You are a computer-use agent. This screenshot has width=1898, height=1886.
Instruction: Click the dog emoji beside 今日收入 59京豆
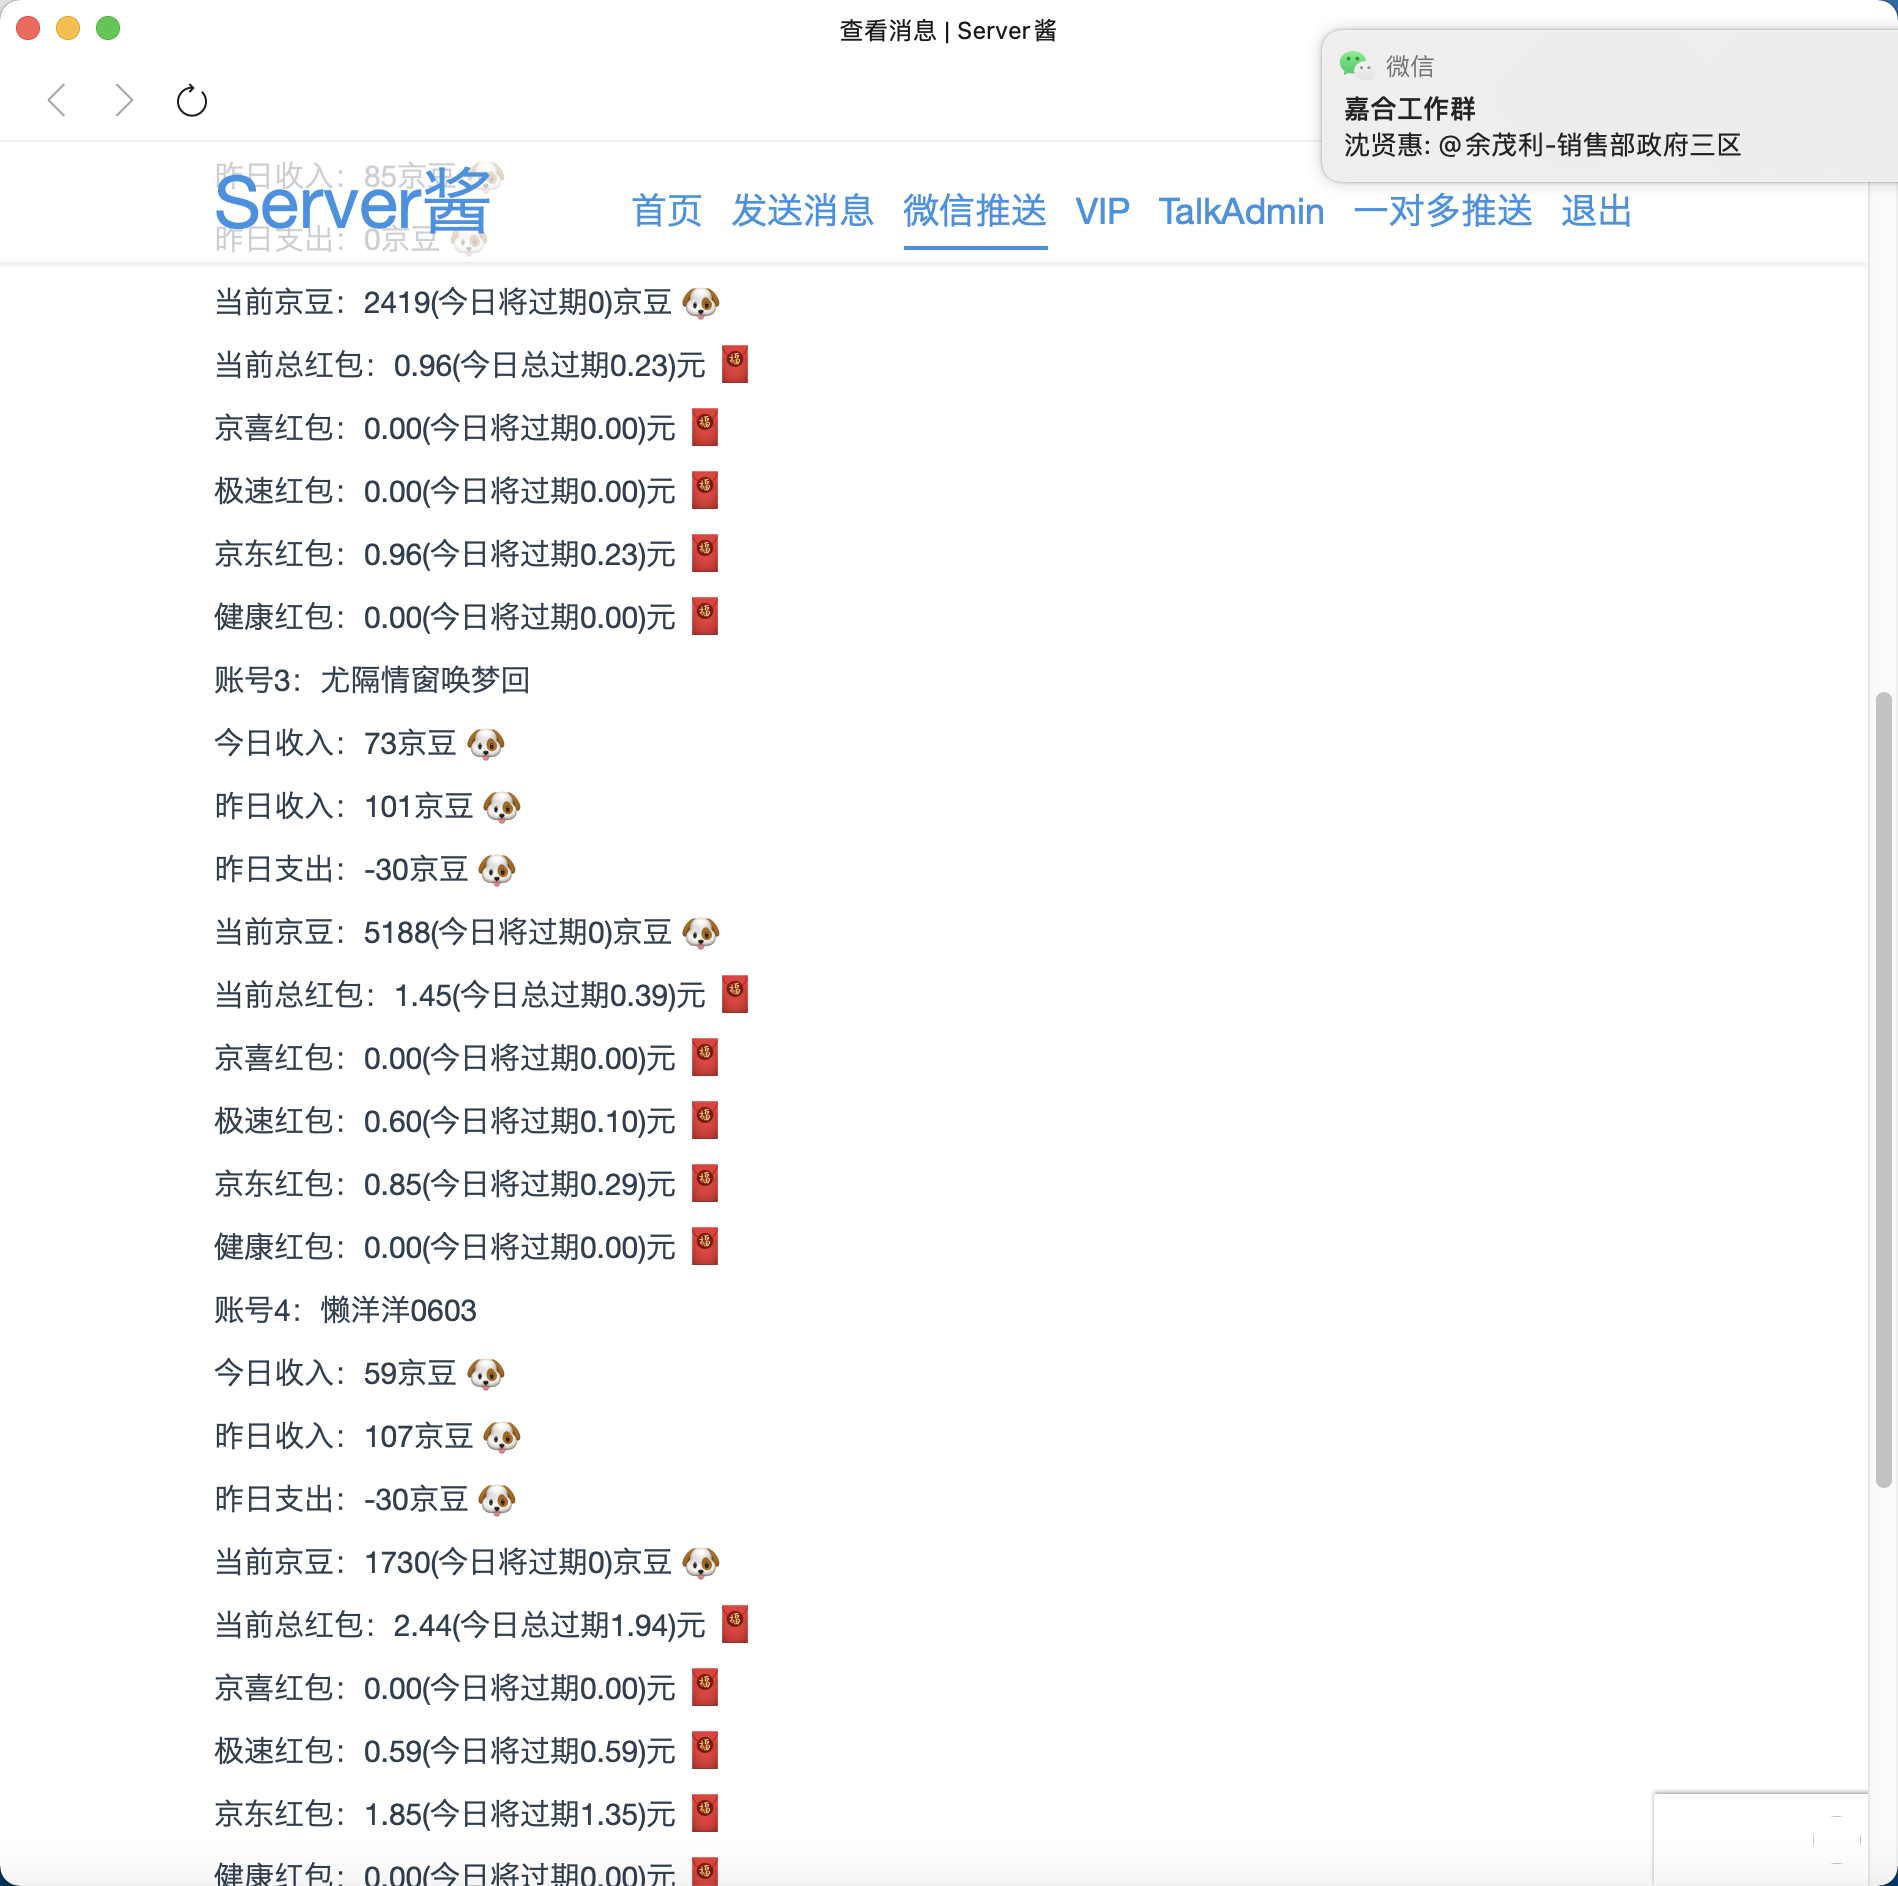click(x=486, y=1373)
